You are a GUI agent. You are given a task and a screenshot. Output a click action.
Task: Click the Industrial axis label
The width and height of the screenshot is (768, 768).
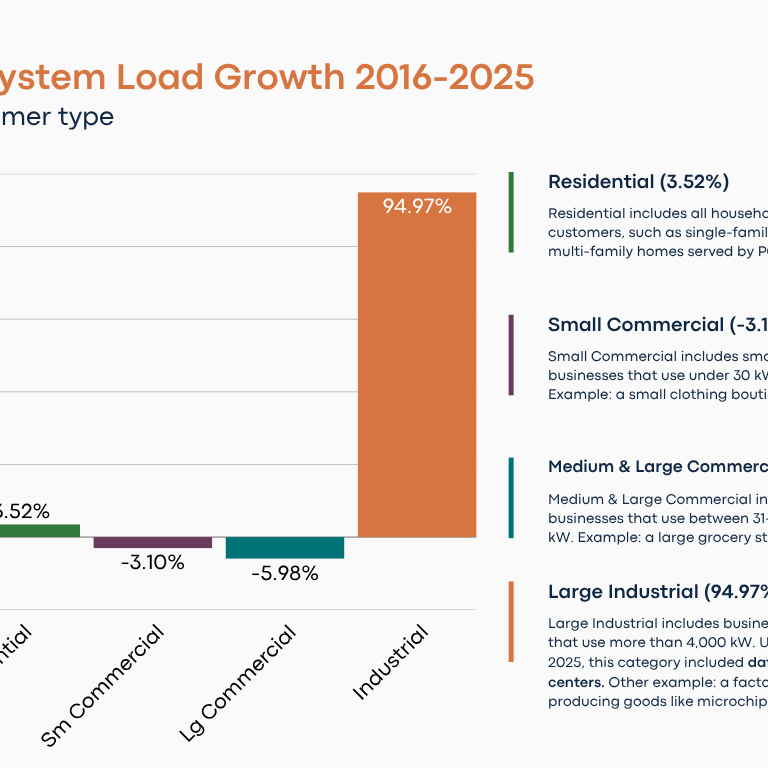(391, 662)
